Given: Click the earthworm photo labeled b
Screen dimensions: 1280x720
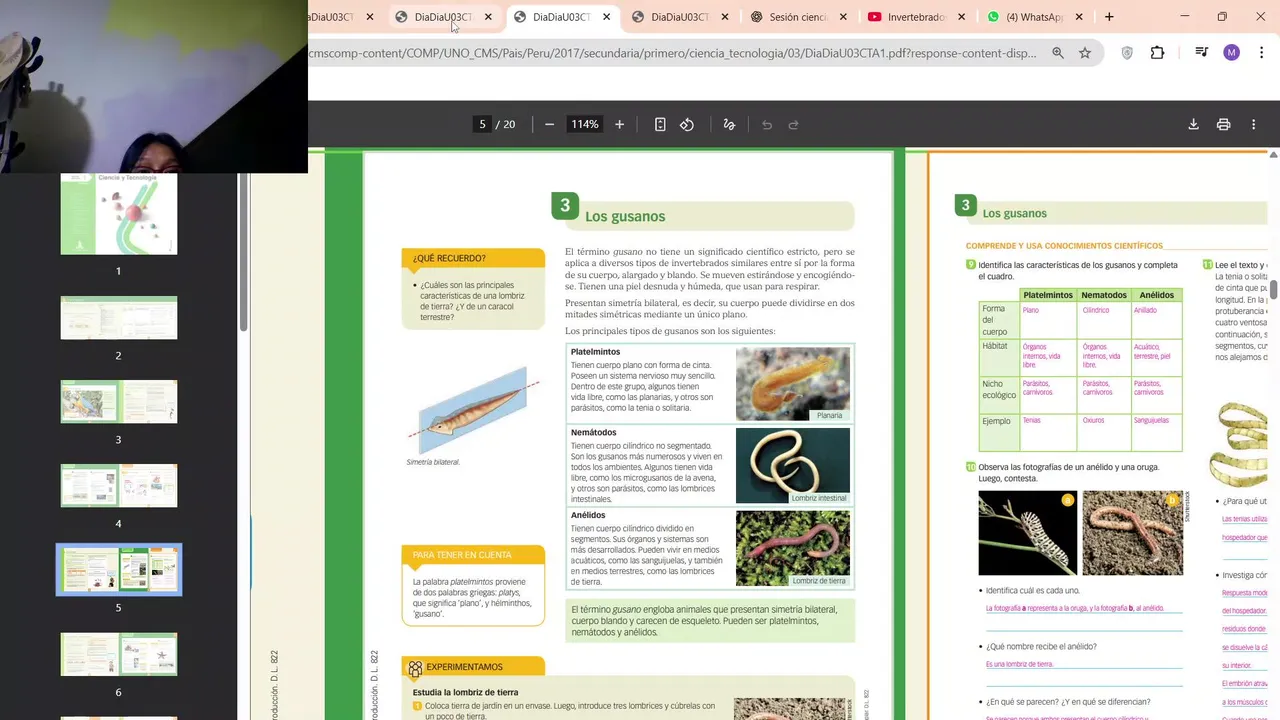Looking at the screenshot, I should tap(1133, 533).
